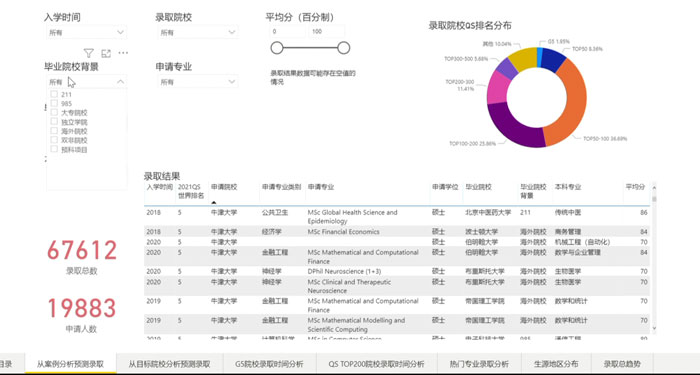Image resolution: width=700 pixels, height=375 pixels.
Task: Go to 生源地区分布 tab
Action: click(556, 364)
